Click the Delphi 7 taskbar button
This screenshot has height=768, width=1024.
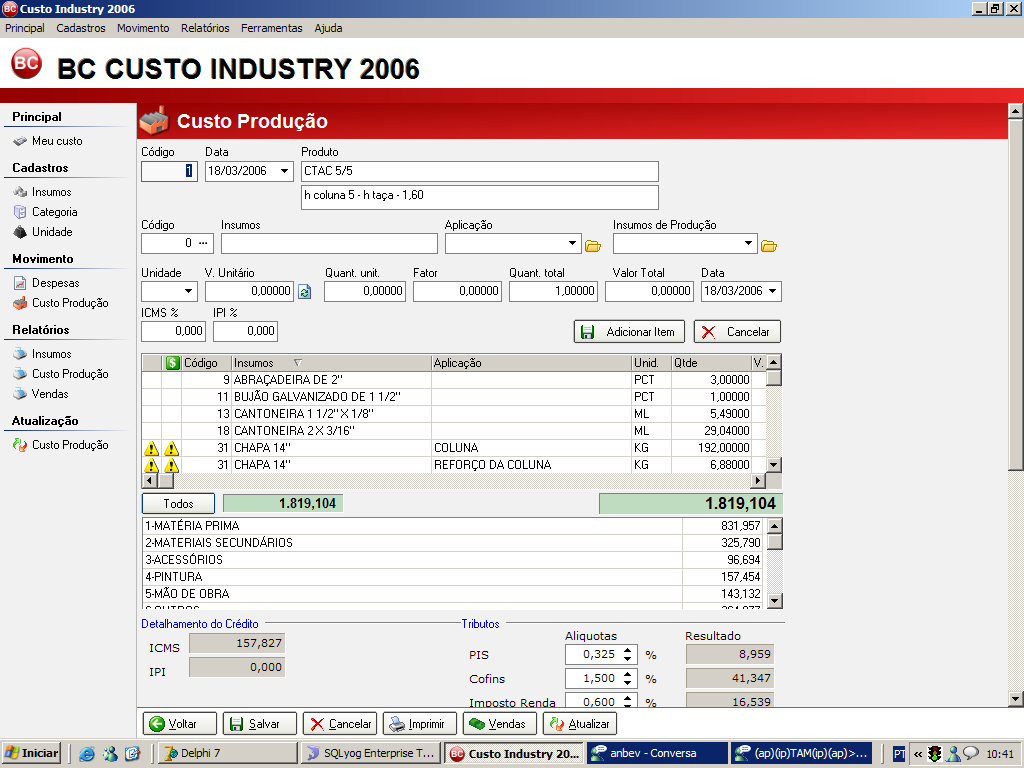[228, 753]
